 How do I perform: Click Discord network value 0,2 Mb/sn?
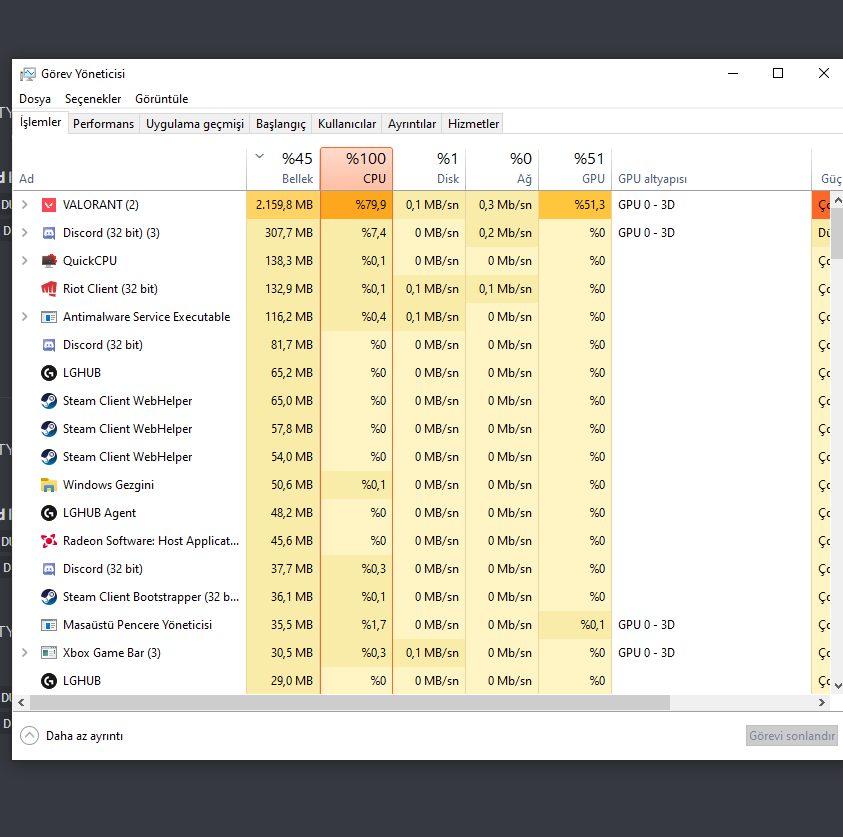click(x=505, y=233)
